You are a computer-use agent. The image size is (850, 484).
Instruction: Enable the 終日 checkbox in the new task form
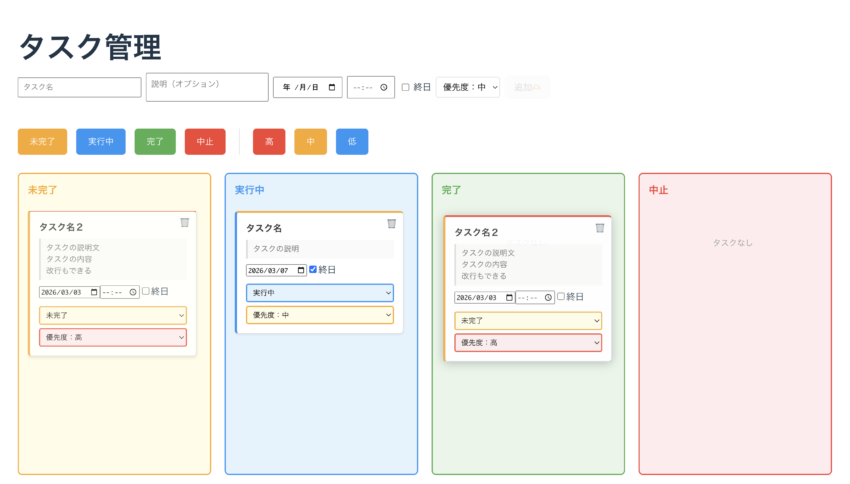[x=406, y=88]
